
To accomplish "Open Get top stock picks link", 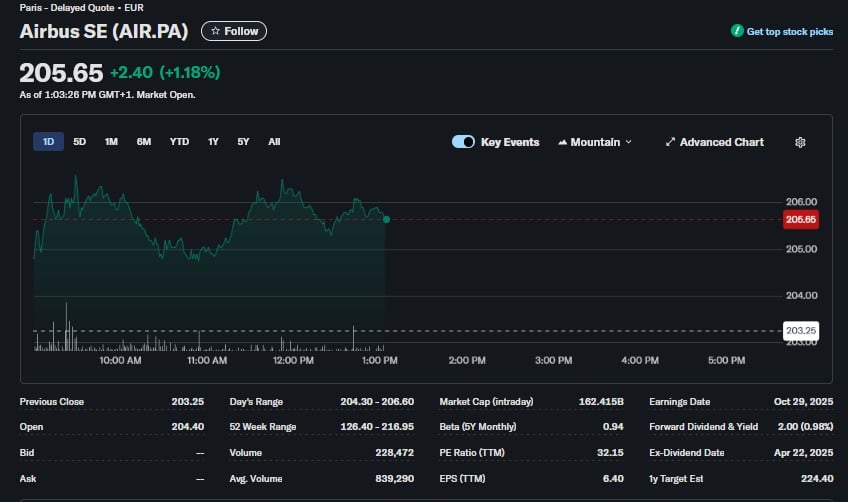I will (x=782, y=31).
